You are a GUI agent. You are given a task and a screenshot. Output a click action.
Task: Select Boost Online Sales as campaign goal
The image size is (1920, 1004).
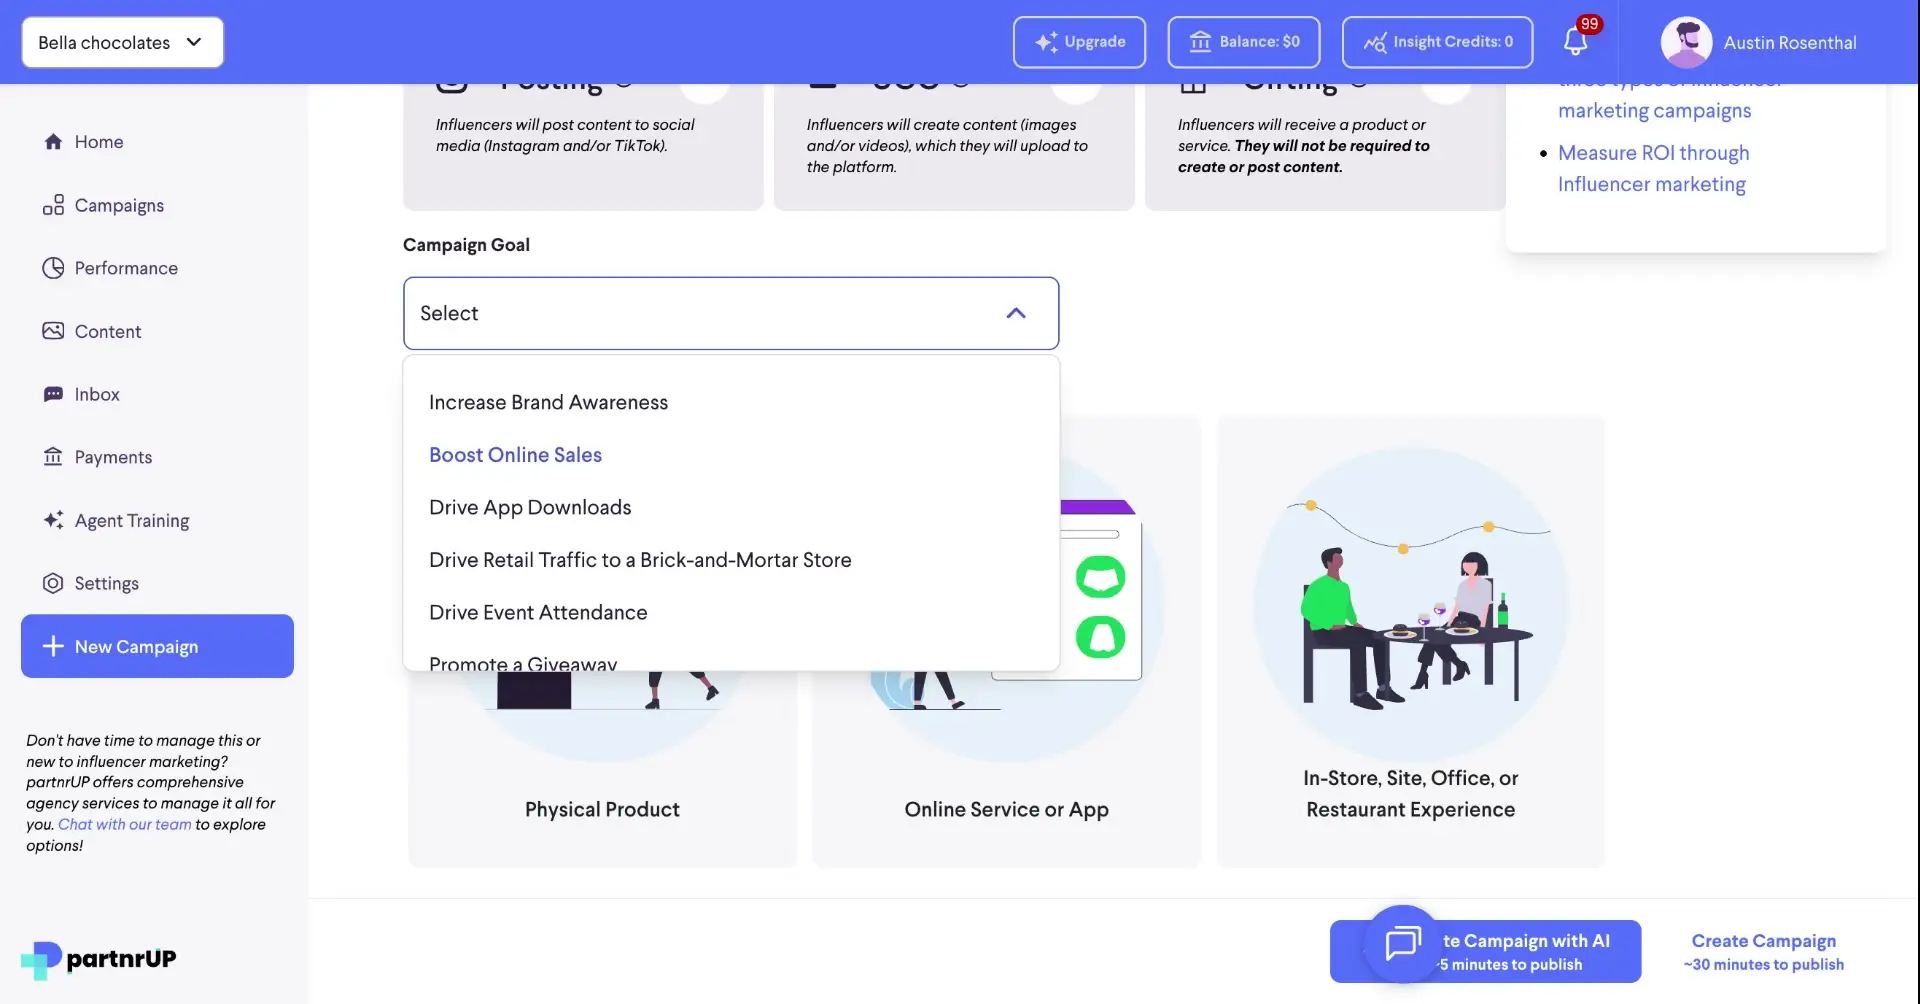pos(515,454)
